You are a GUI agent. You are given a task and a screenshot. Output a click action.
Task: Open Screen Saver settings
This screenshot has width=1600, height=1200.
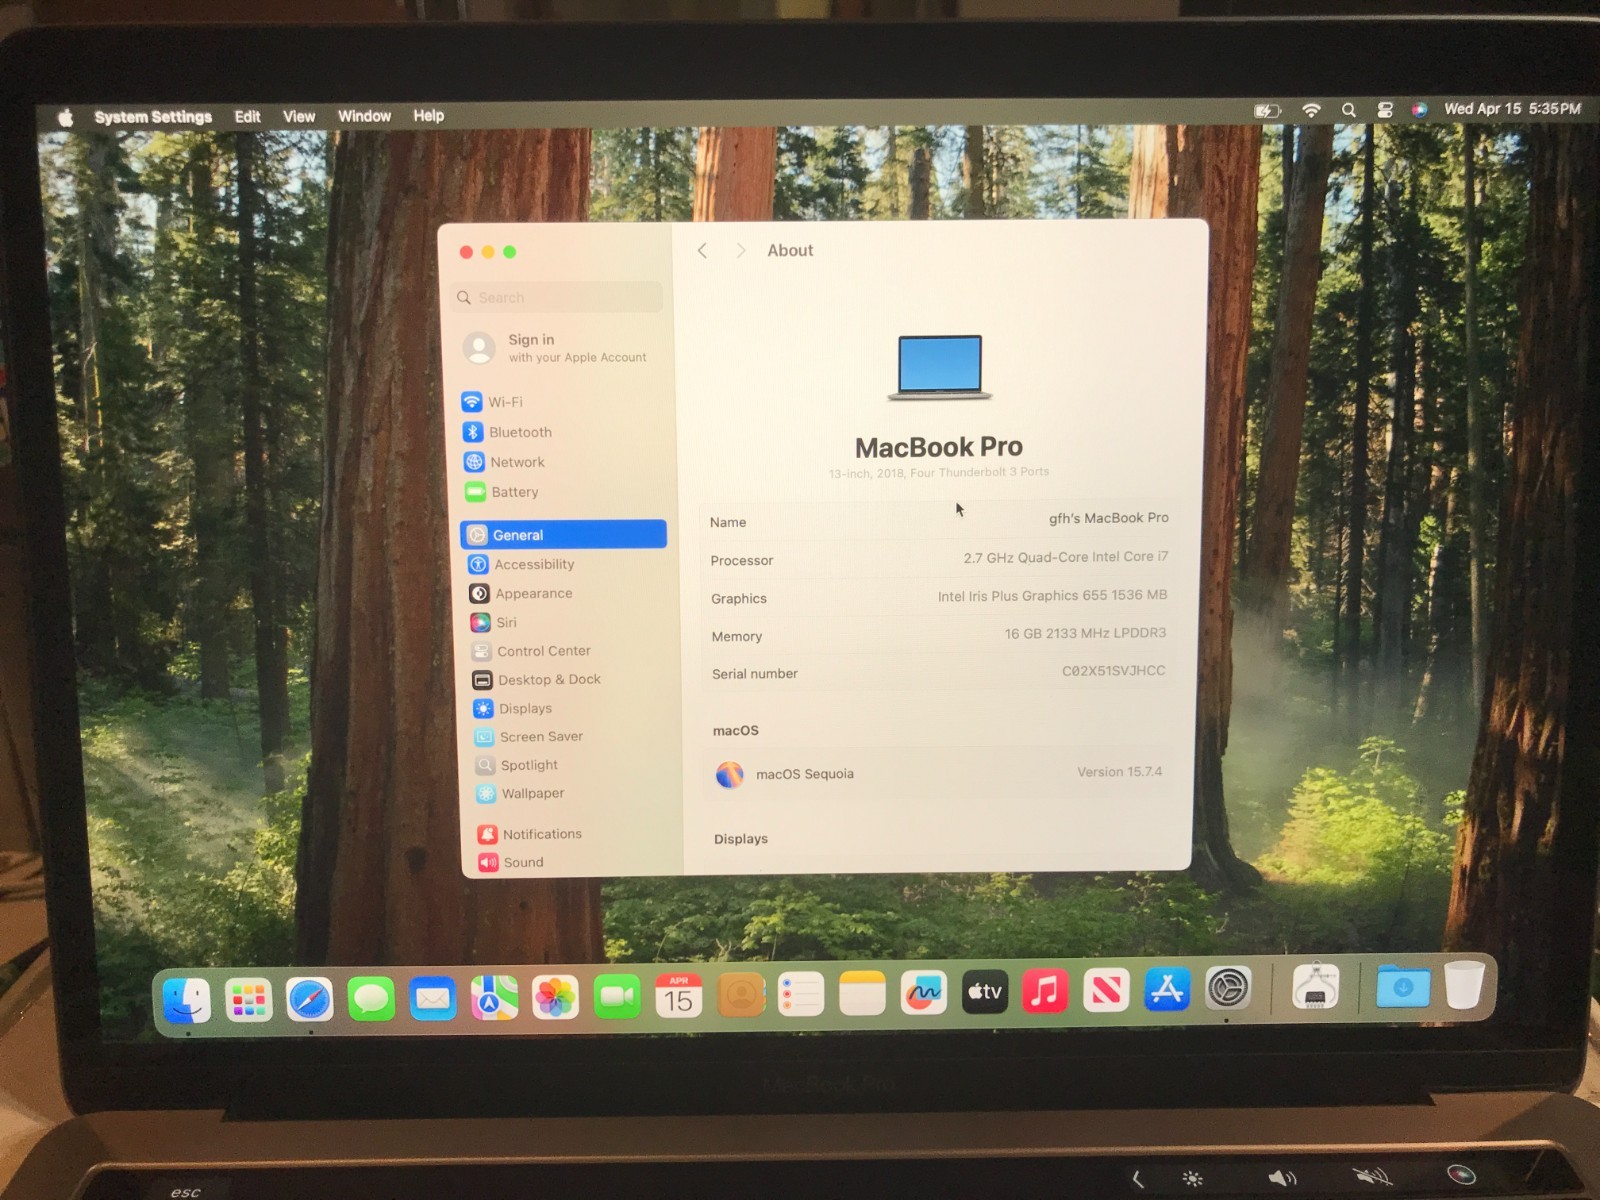pos(529,737)
